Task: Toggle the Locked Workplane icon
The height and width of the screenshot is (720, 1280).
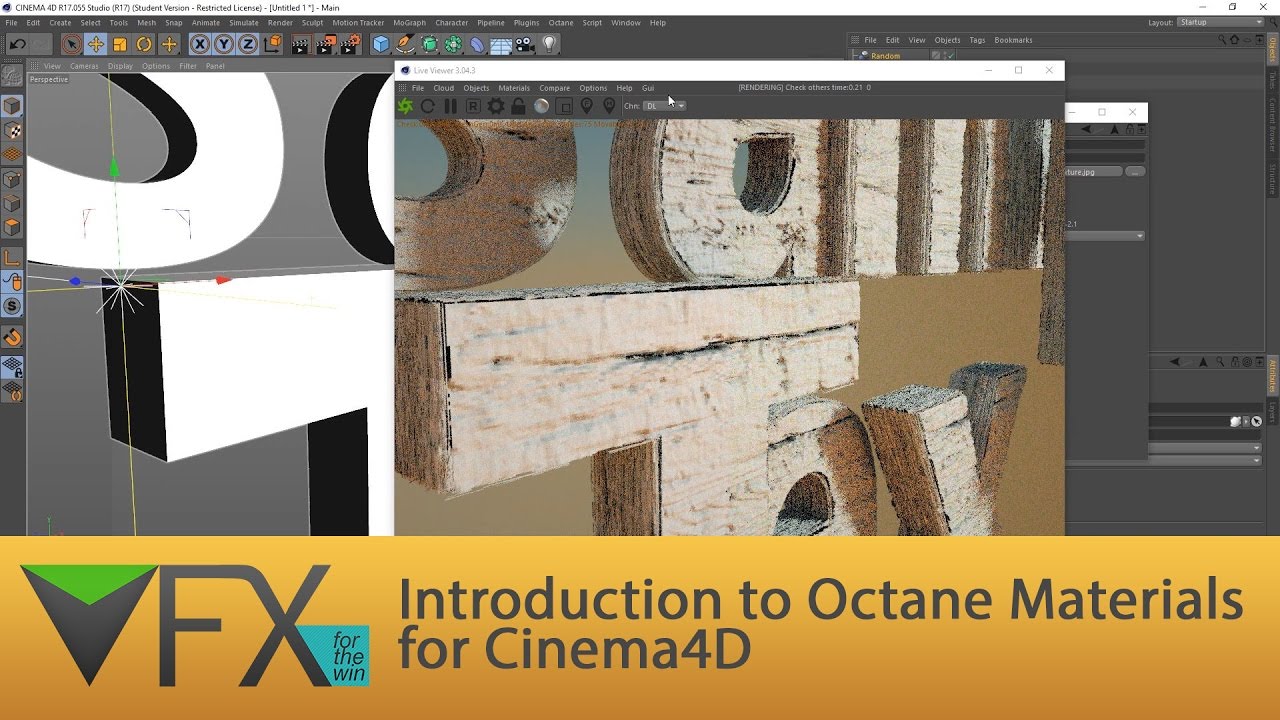Action: tap(12, 367)
